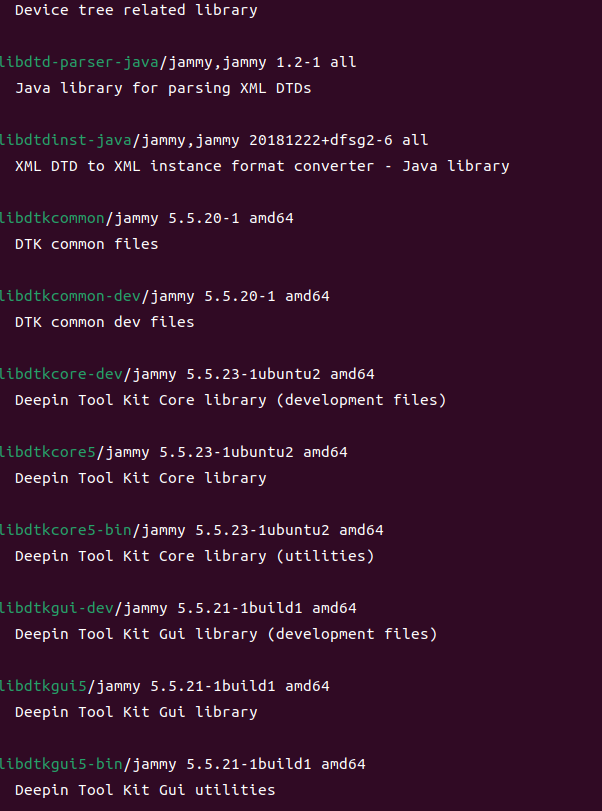Select package name 'libdtkgui5-bin'
Viewport: 602px width, 811px height.
pos(61,765)
